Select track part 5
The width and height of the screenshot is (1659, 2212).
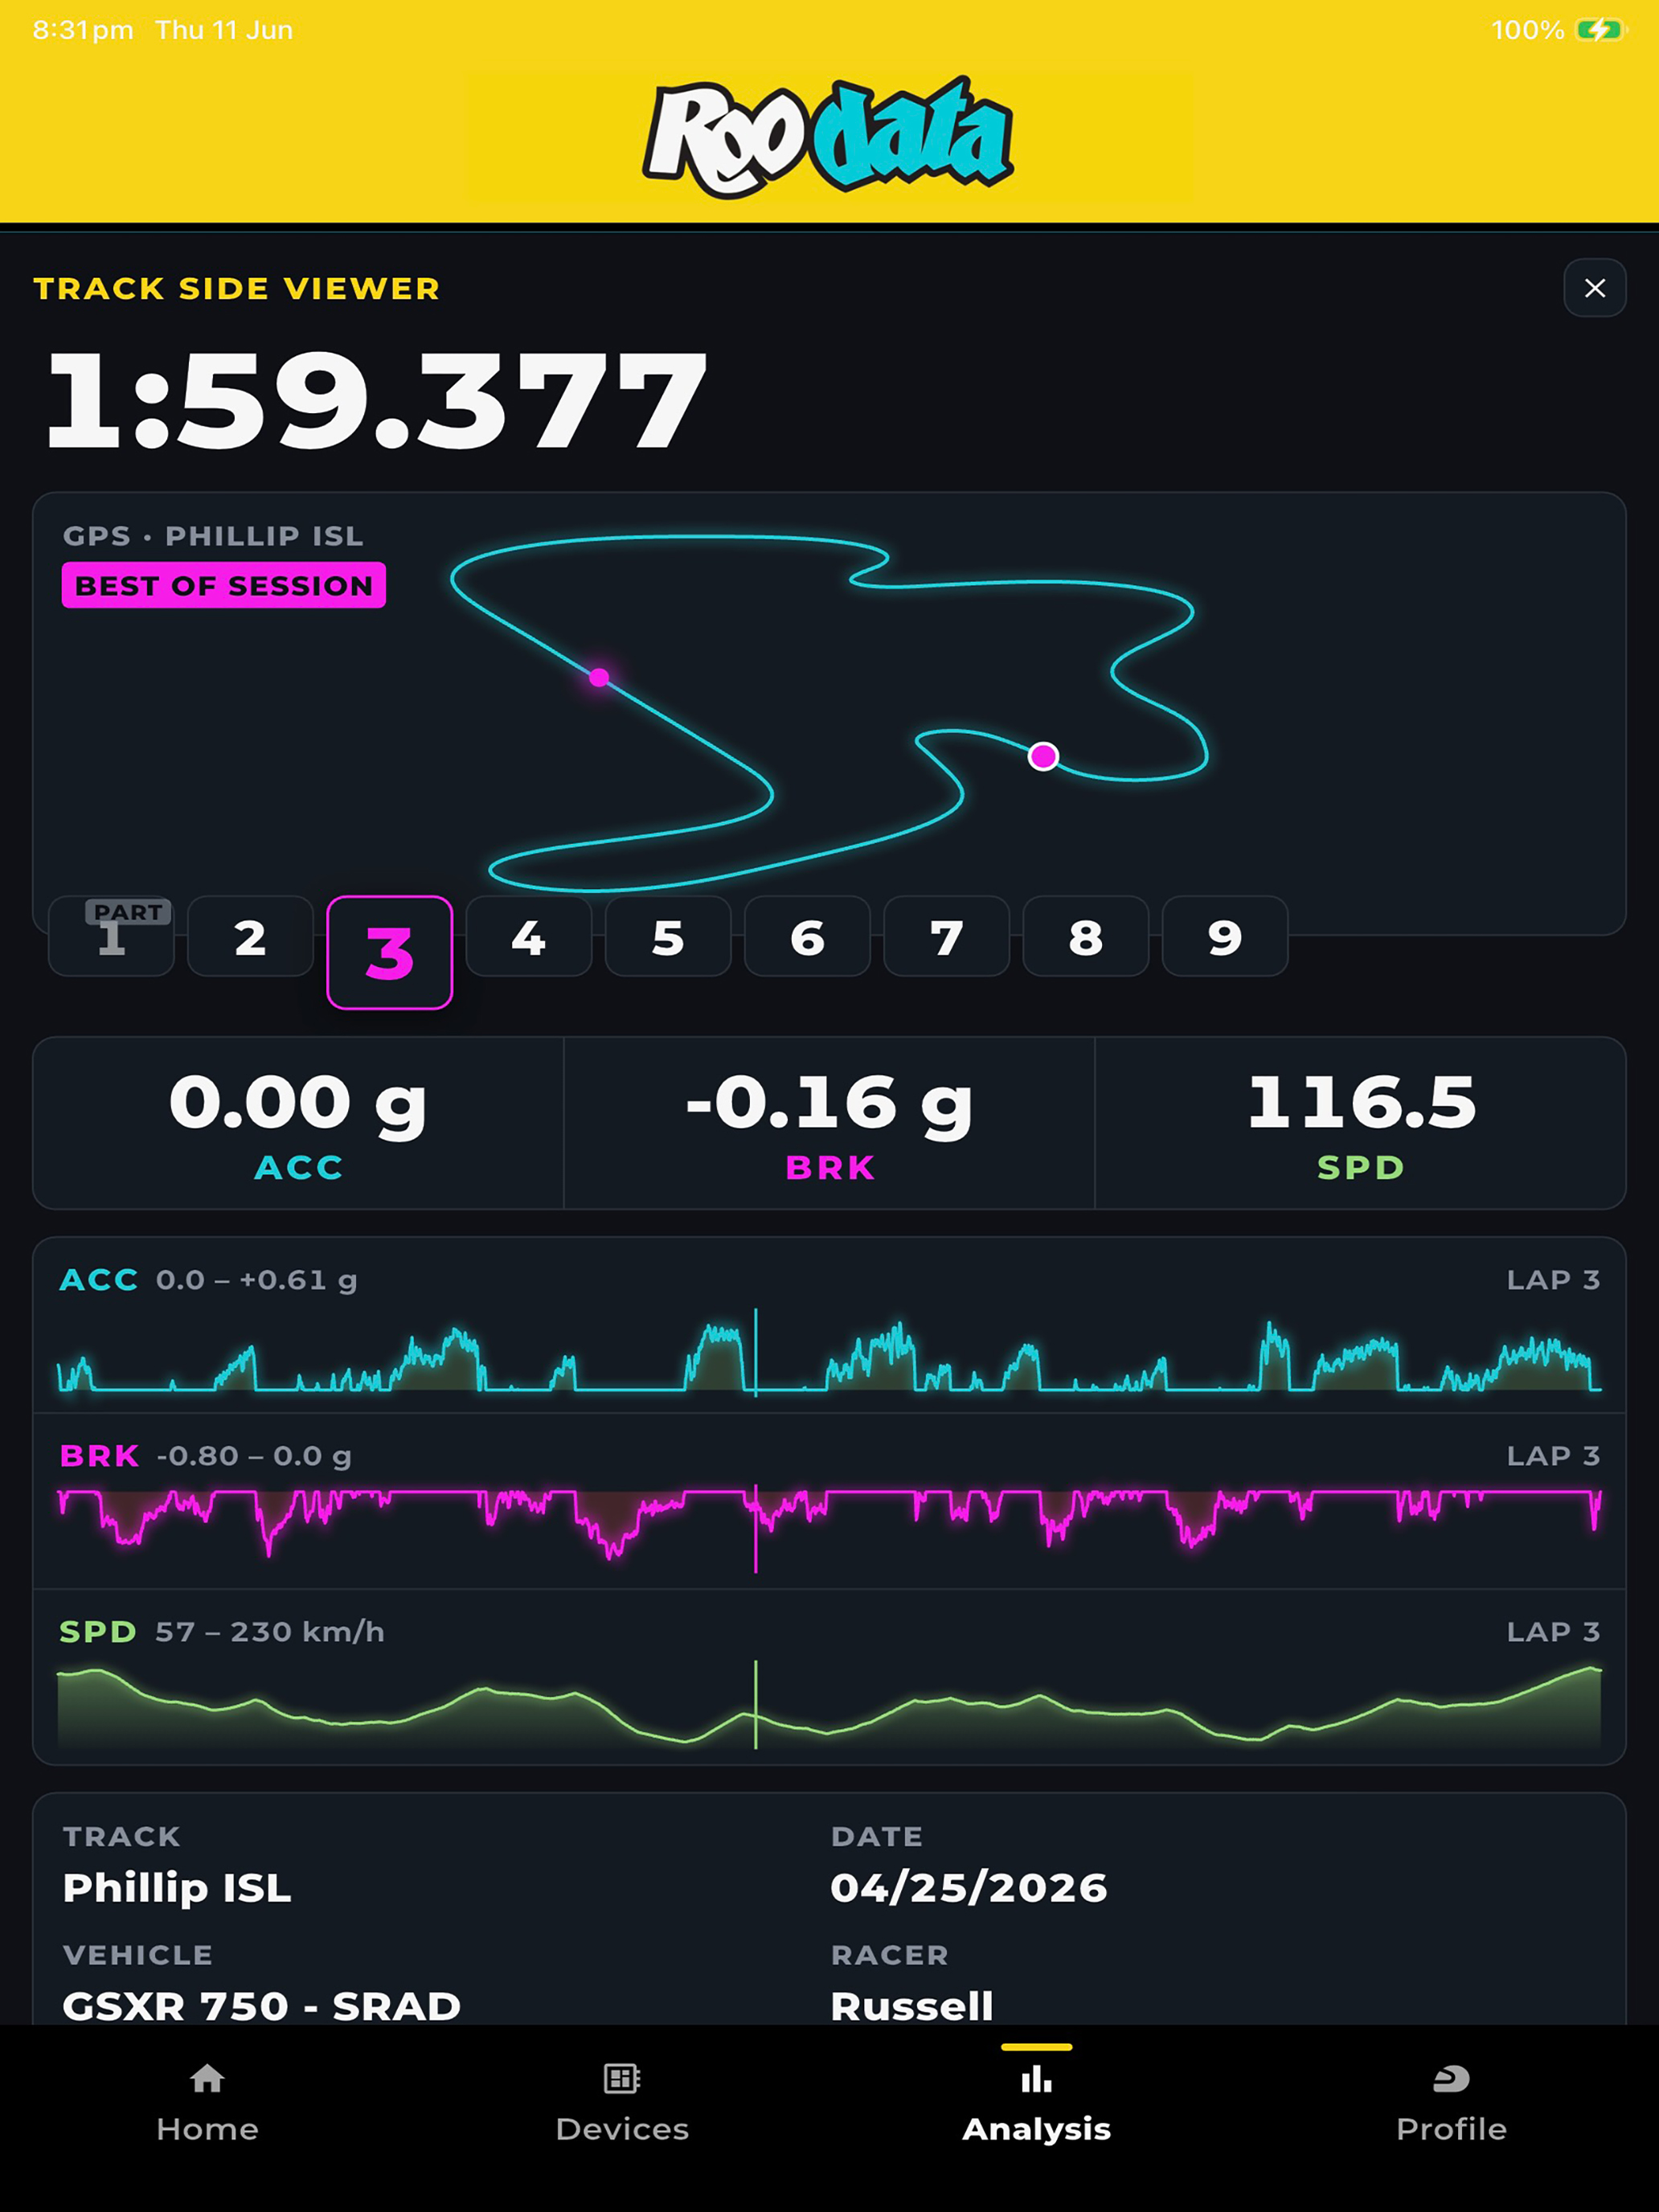click(668, 936)
